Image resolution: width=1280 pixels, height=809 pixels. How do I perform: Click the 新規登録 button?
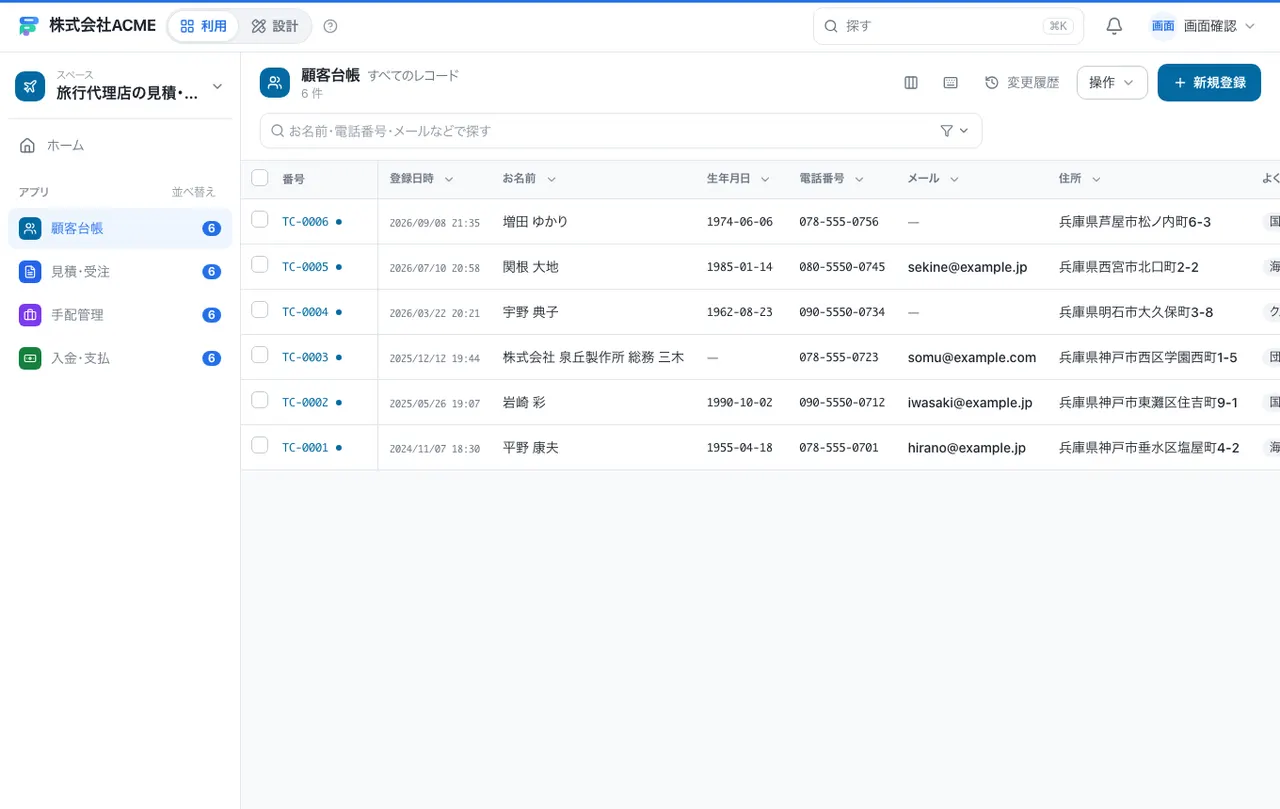click(x=1209, y=83)
